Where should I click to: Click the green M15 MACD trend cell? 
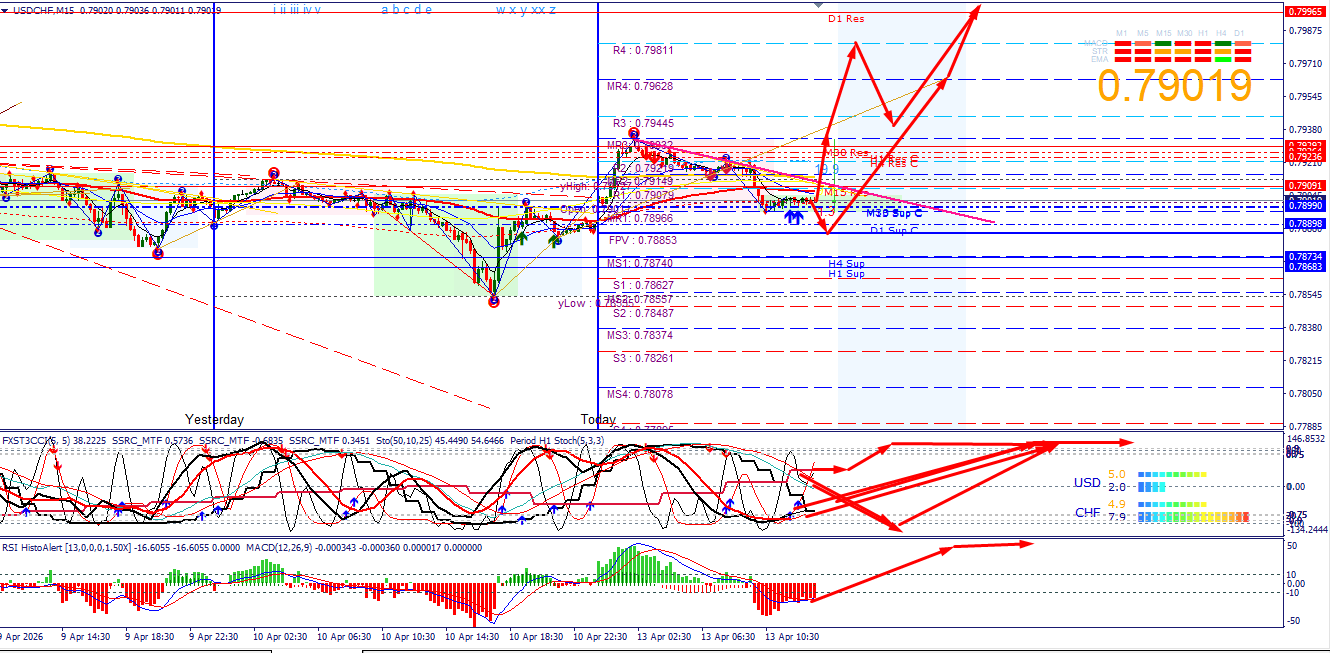click(1163, 43)
